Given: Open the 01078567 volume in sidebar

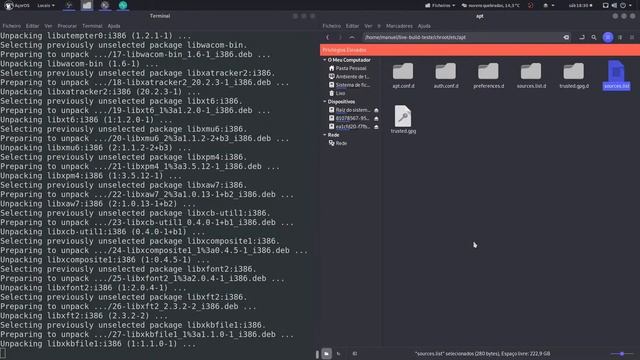Looking at the screenshot, I should [x=349, y=118].
